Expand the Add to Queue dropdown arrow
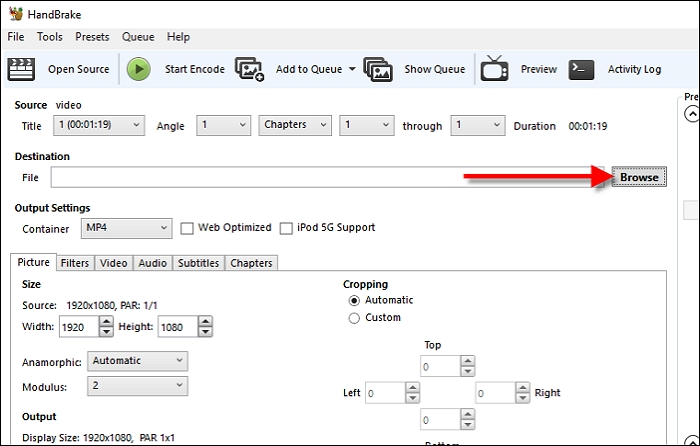Viewport: 700px width, 446px height. [352, 70]
